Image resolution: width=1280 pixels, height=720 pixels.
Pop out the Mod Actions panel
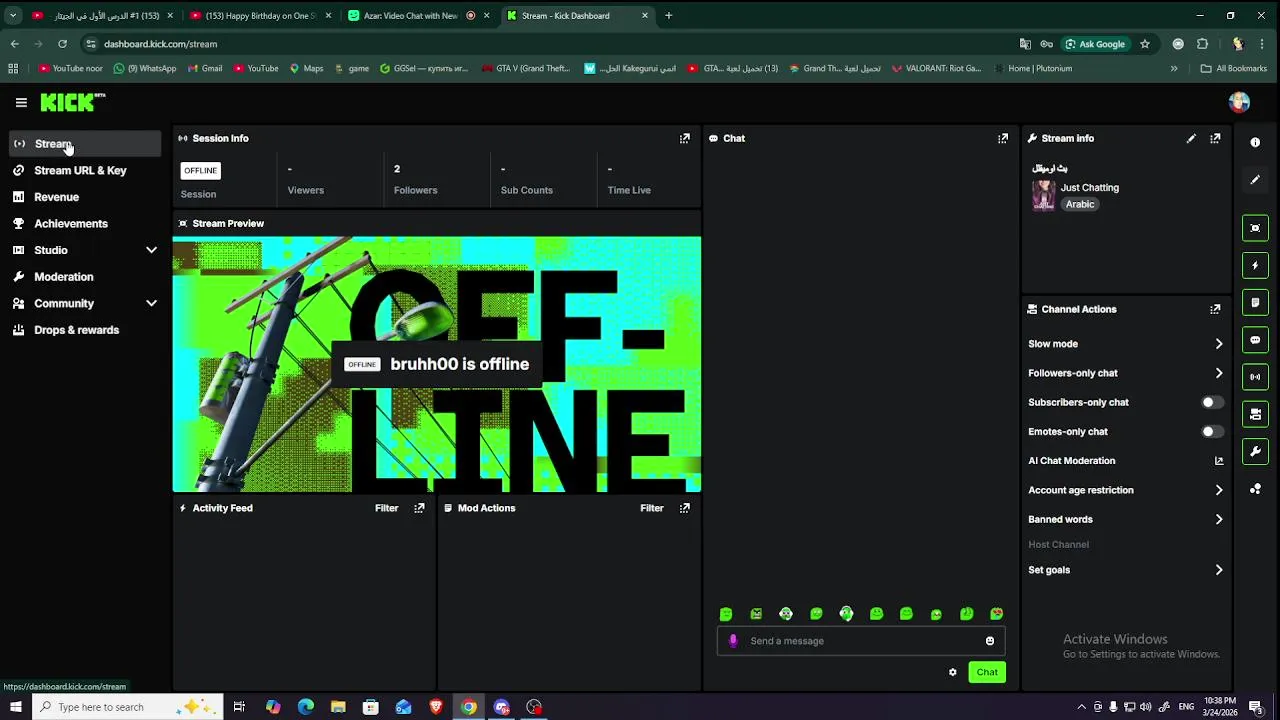coord(685,508)
